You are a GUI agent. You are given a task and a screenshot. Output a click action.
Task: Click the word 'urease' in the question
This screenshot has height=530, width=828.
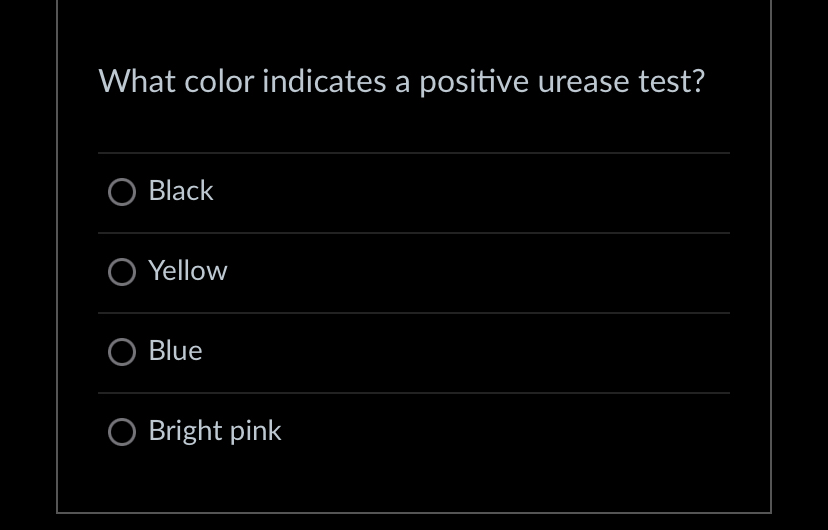tap(584, 81)
